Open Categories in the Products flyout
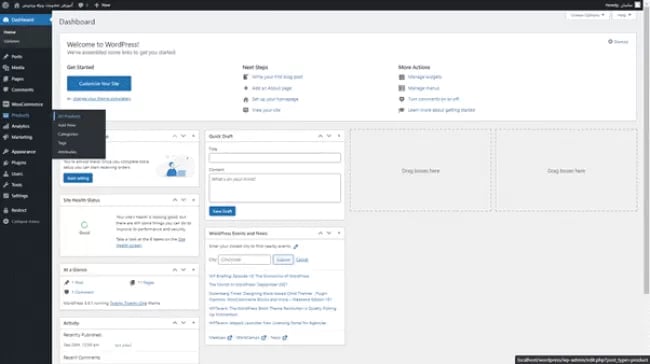Image resolution: width=650 pixels, height=364 pixels. tap(68, 134)
